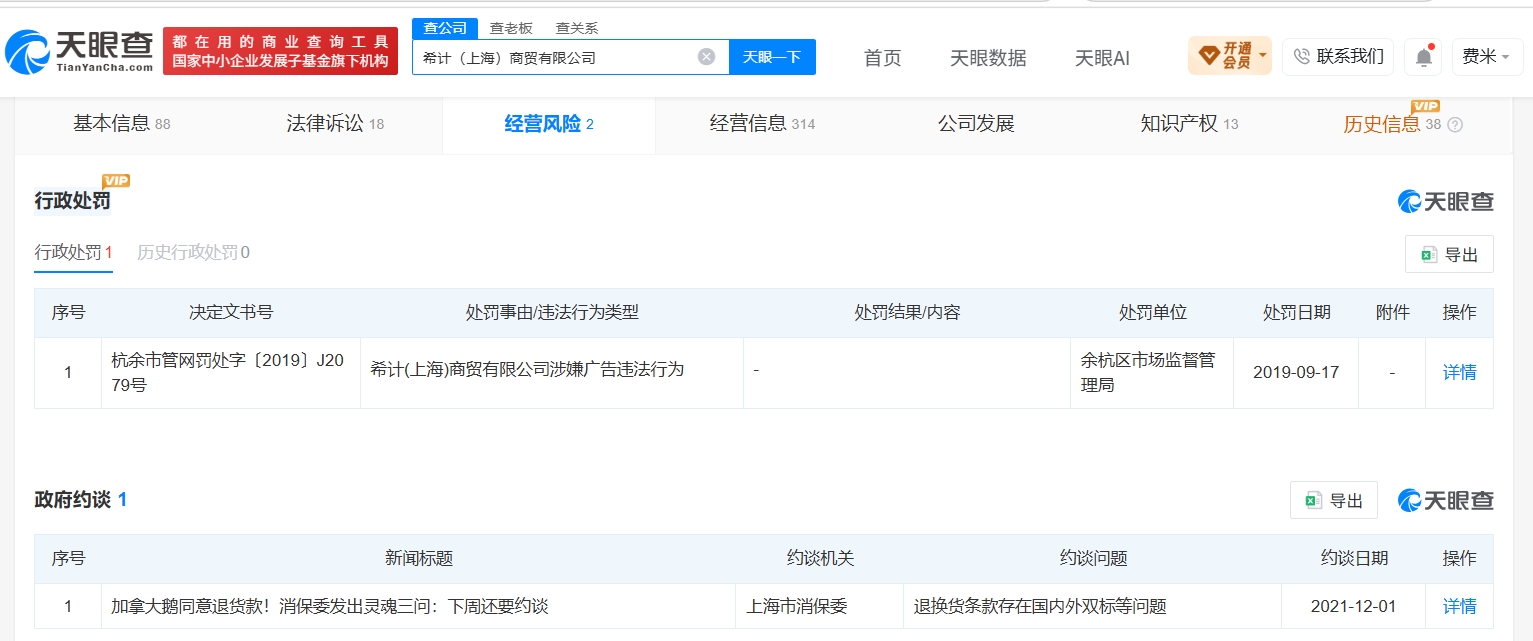Open the 天眼AI menu item
This screenshot has width=1533, height=641.
point(1102,58)
